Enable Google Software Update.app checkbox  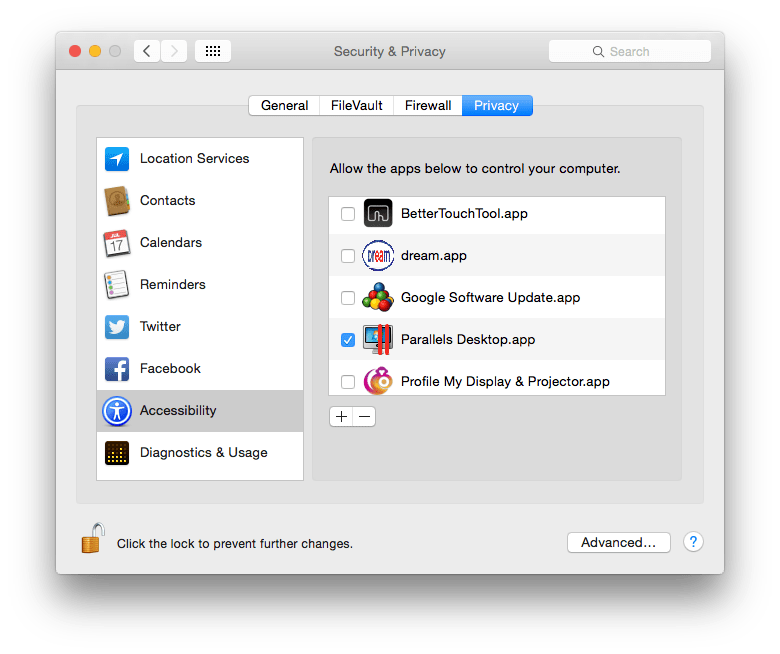[x=347, y=298]
